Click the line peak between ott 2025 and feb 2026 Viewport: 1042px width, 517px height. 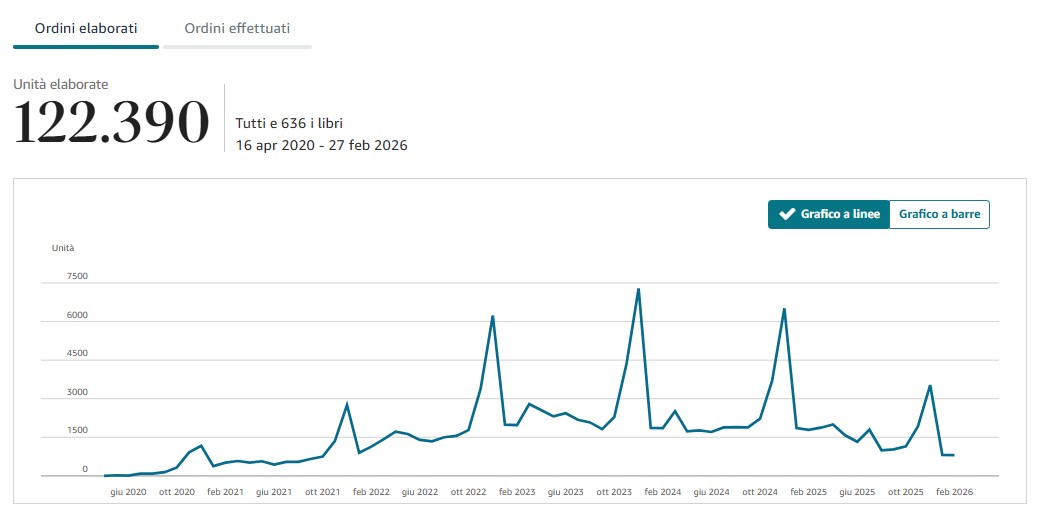(x=930, y=386)
